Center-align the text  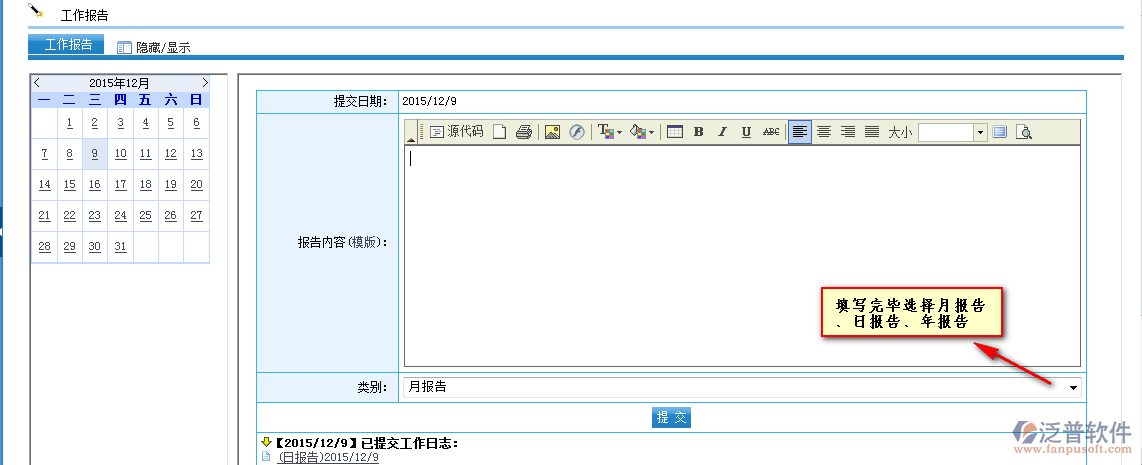pos(824,132)
